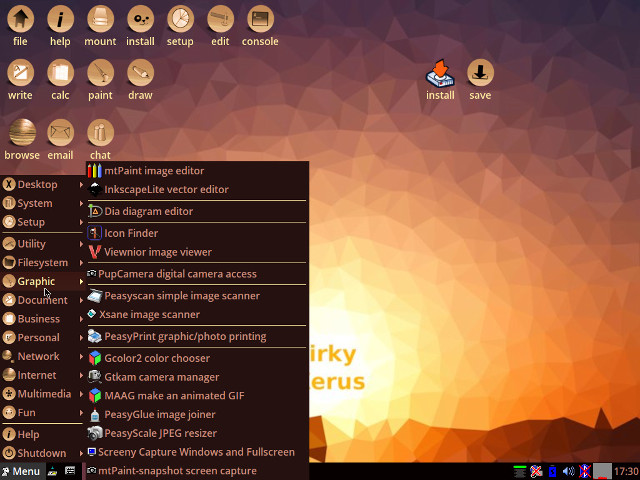Viewport: 640px width, 480px height.
Task: Click the gray tray monitor box
Action: click(602, 471)
